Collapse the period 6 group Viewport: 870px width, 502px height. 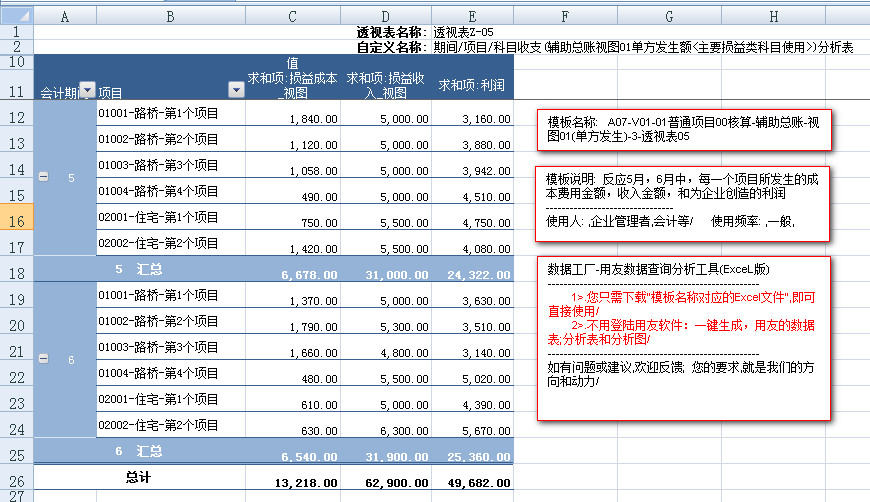coord(43,357)
